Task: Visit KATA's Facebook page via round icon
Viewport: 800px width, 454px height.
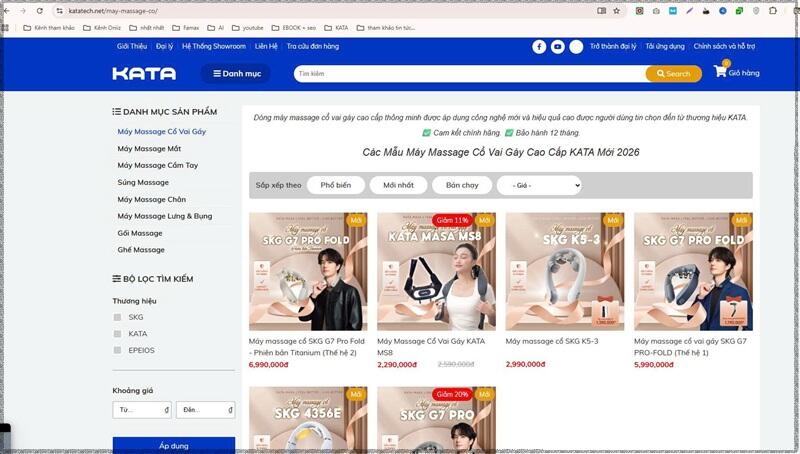Action: click(x=539, y=46)
